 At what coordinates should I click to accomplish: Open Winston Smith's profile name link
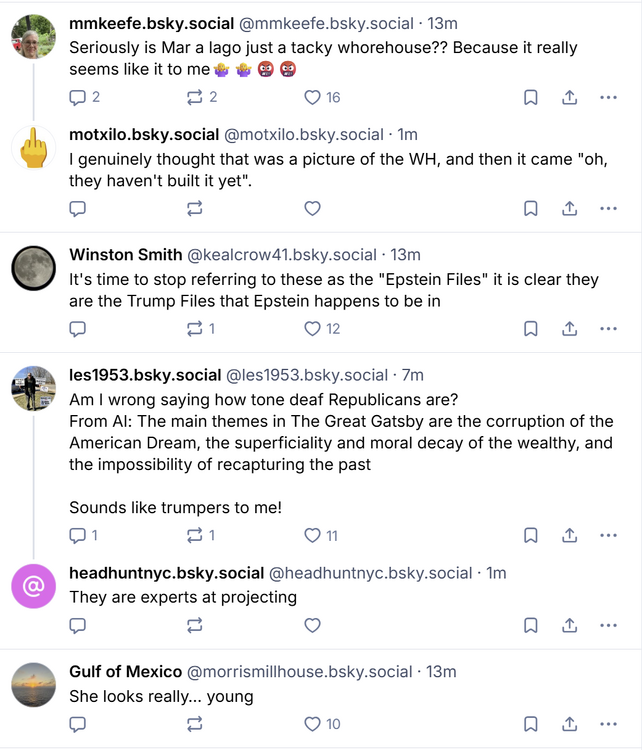coord(126,254)
